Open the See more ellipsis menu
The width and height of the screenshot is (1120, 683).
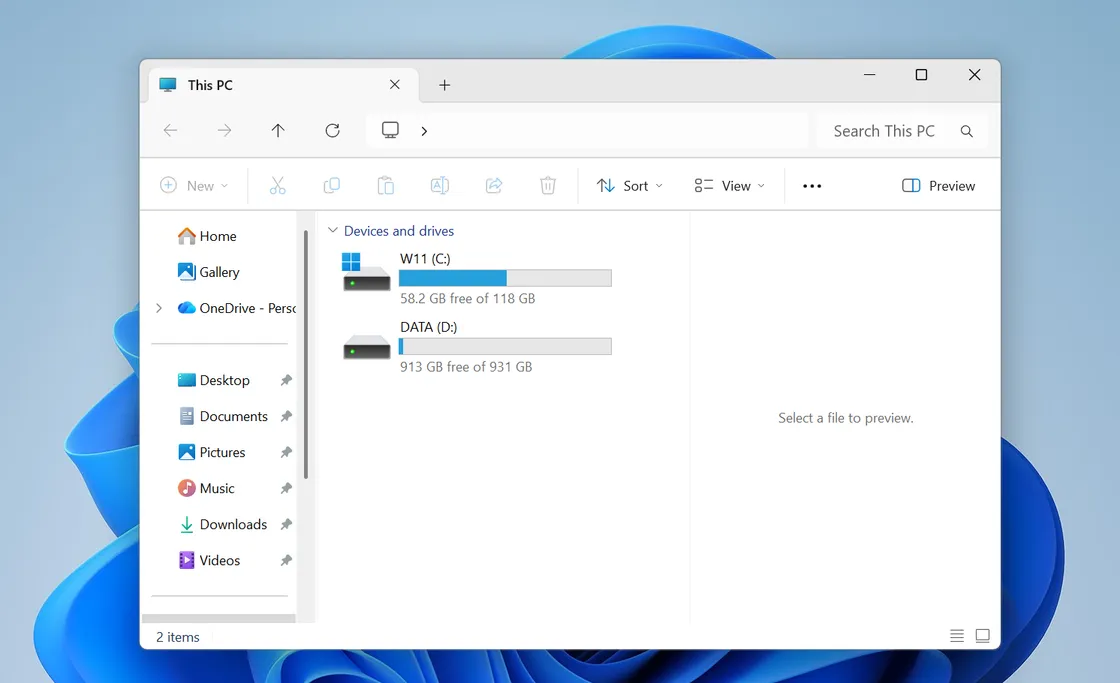point(811,185)
